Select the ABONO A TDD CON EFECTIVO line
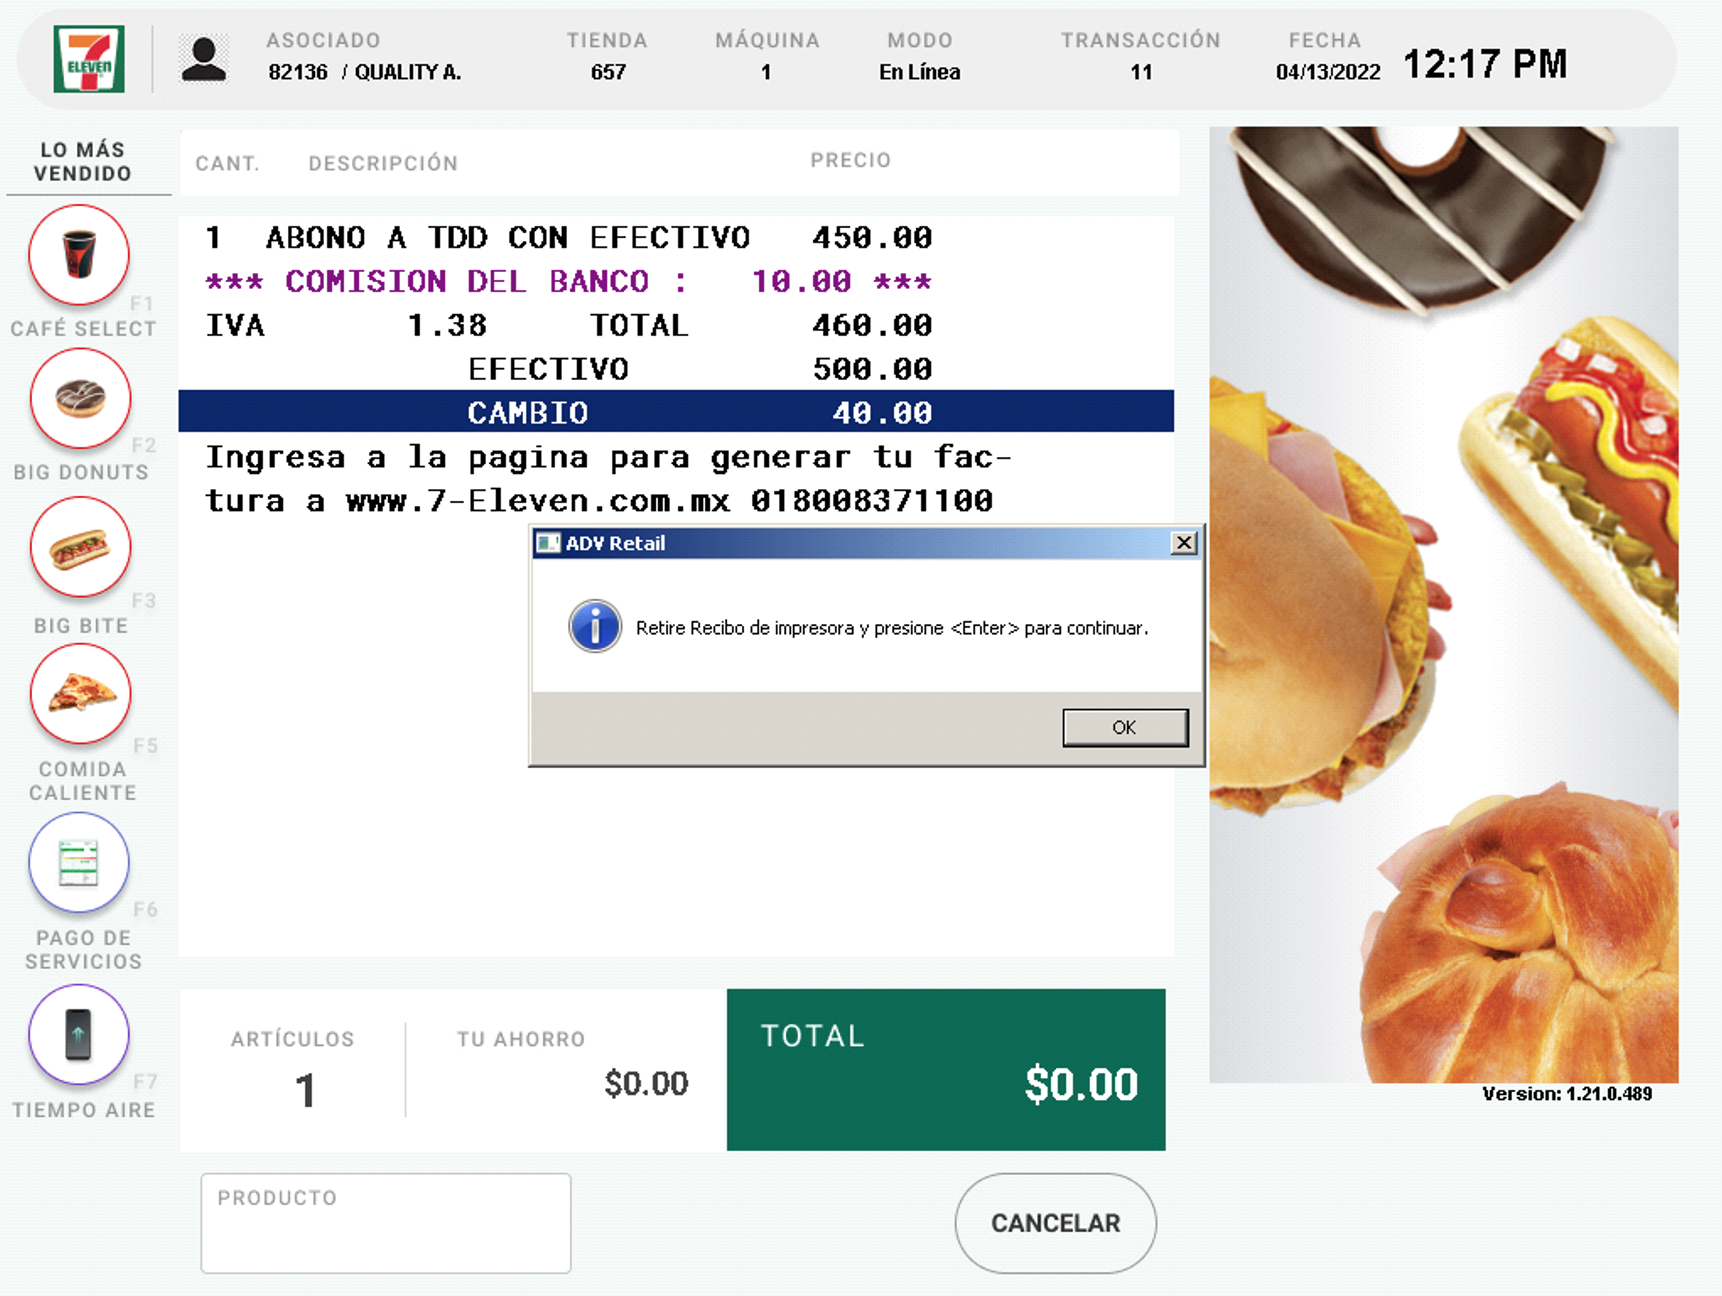1722x1296 pixels. 569,237
